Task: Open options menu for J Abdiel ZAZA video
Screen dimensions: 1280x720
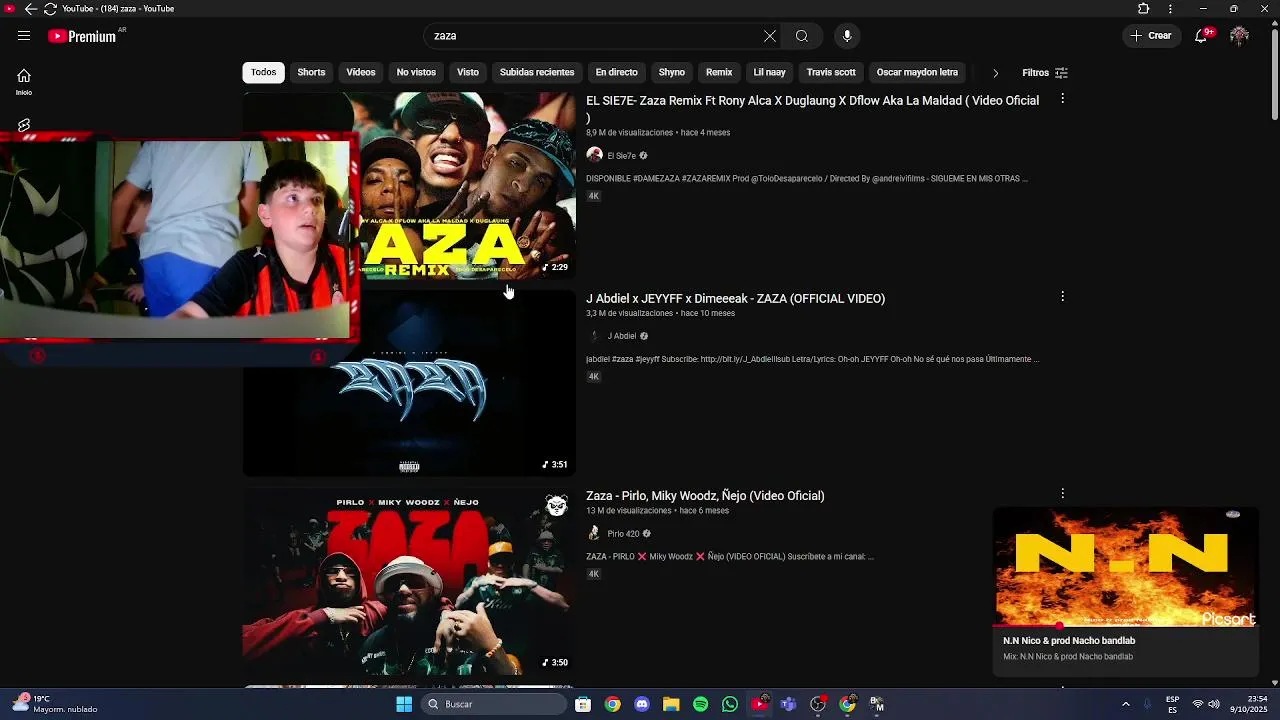Action: (1062, 297)
